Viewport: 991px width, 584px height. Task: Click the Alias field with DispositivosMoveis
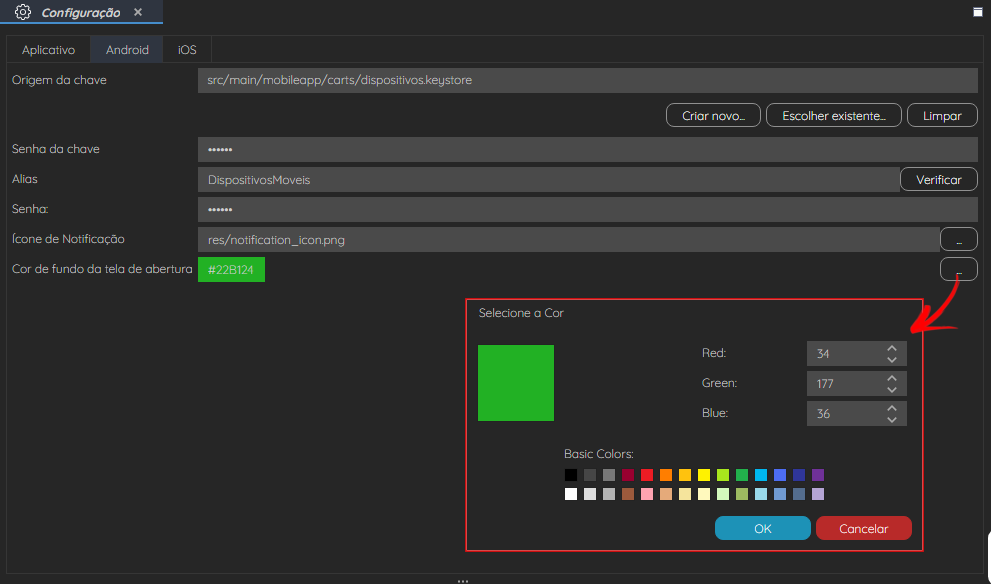(549, 179)
